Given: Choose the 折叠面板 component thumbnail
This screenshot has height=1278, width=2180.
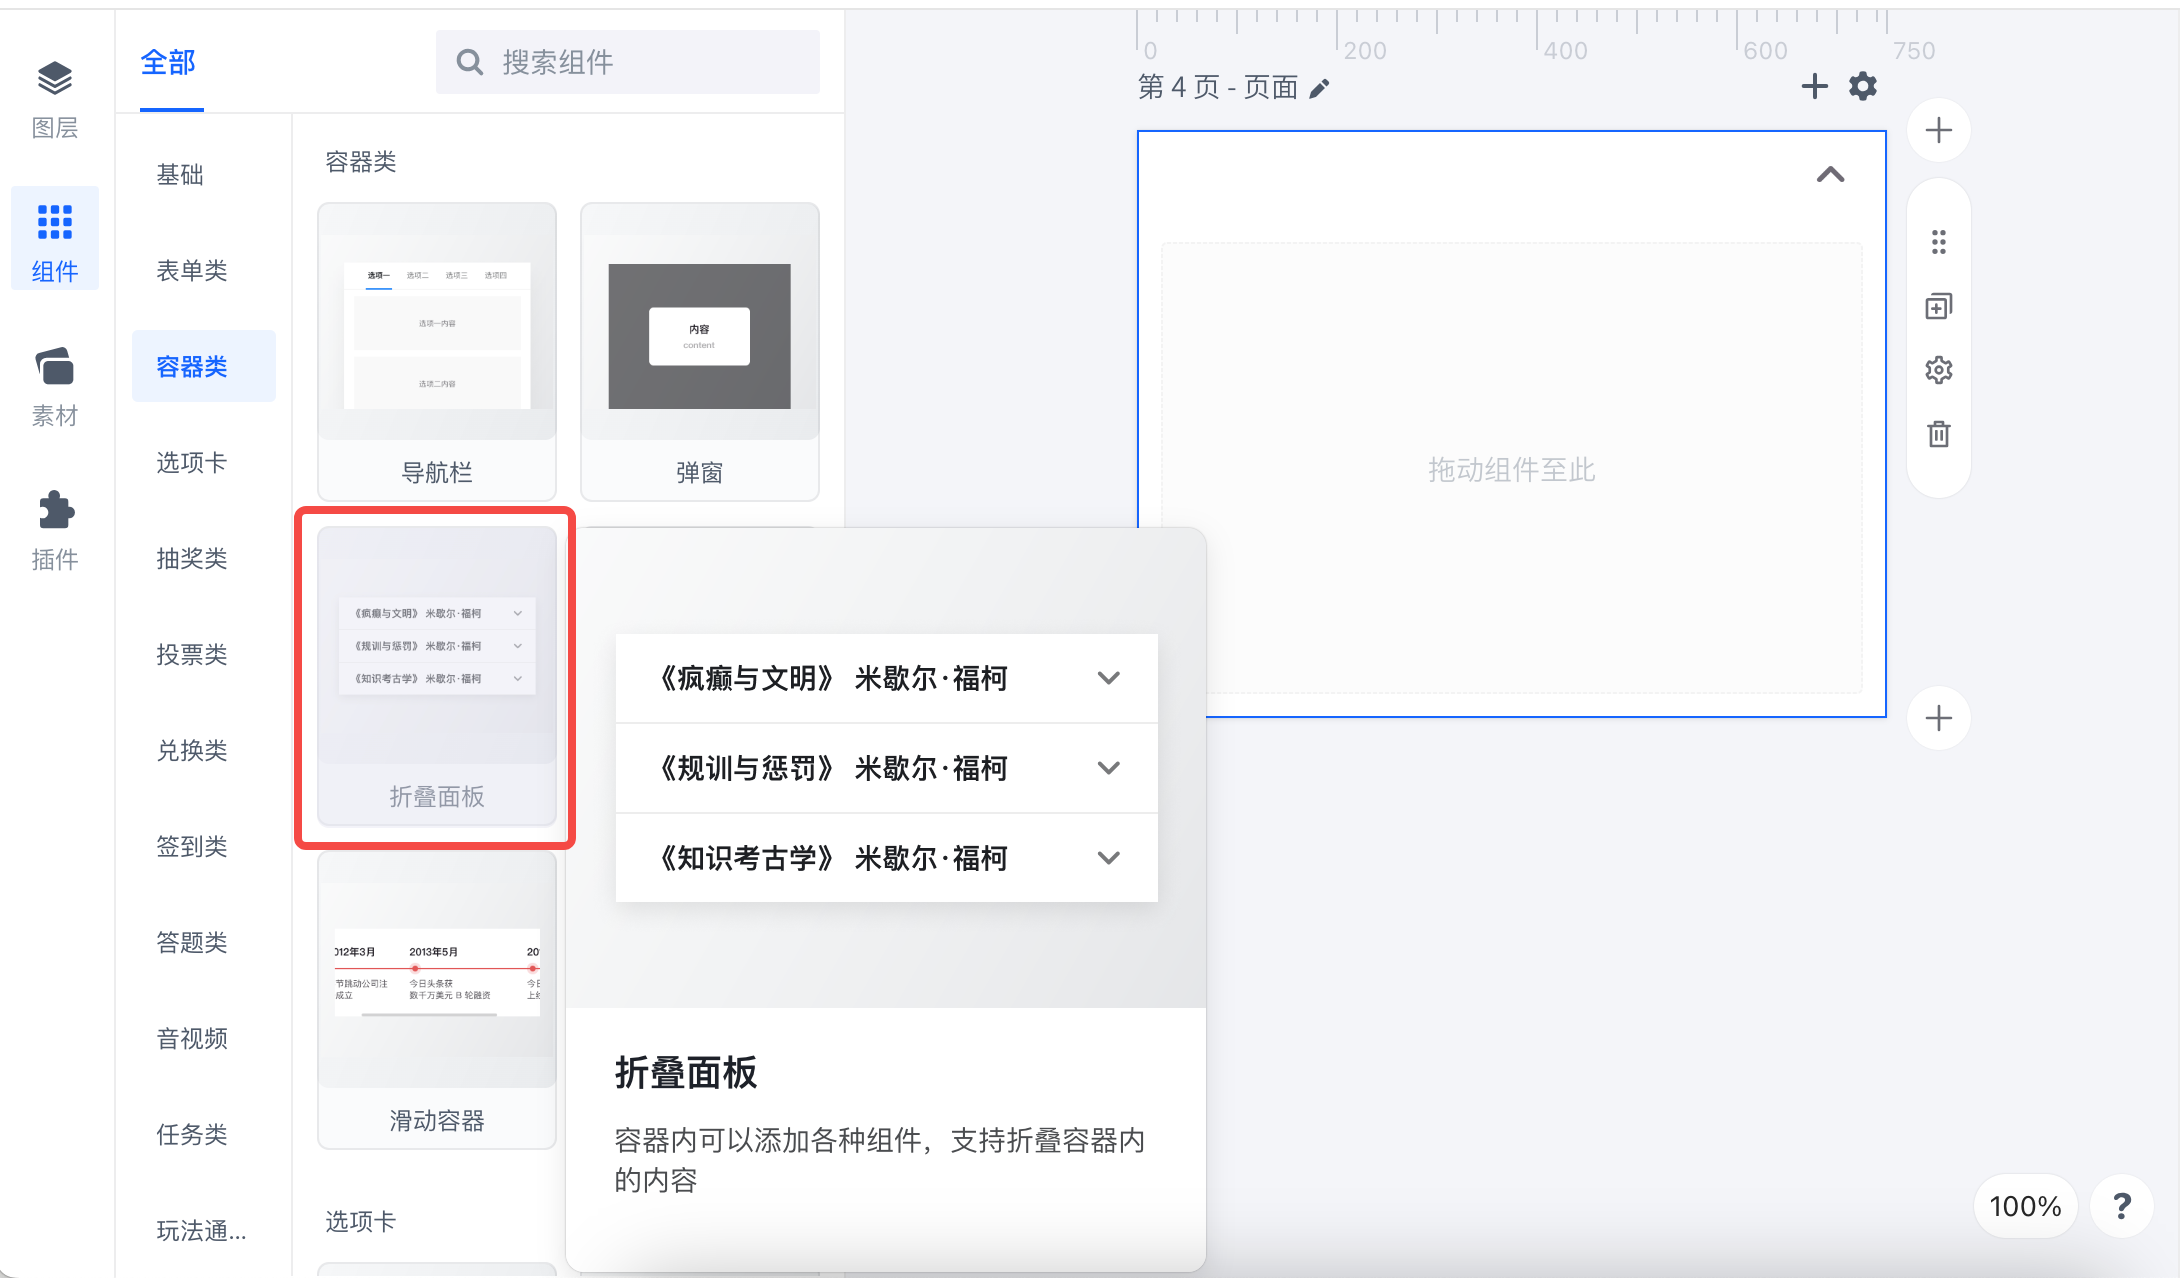Looking at the screenshot, I should pos(437,675).
